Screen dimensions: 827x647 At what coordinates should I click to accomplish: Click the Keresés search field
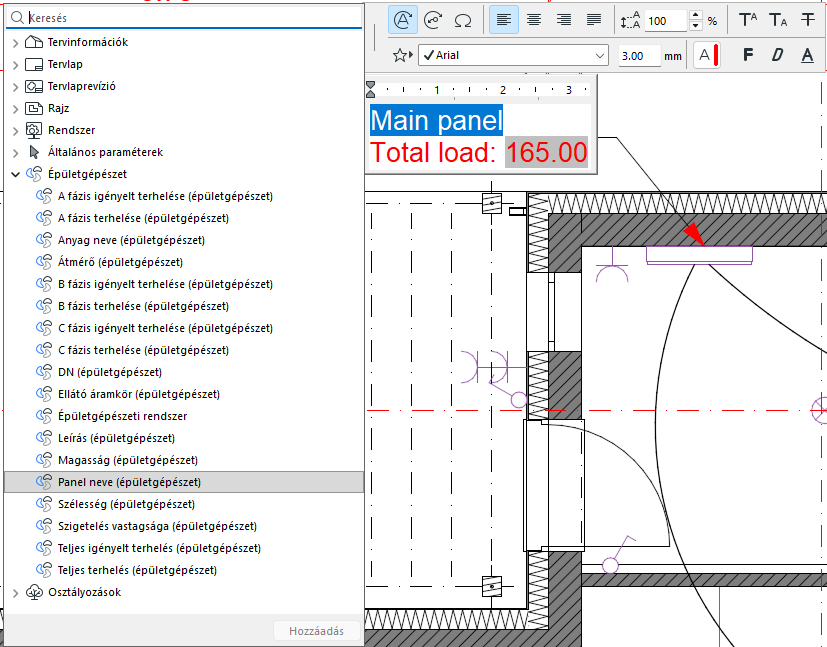[x=184, y=18]
